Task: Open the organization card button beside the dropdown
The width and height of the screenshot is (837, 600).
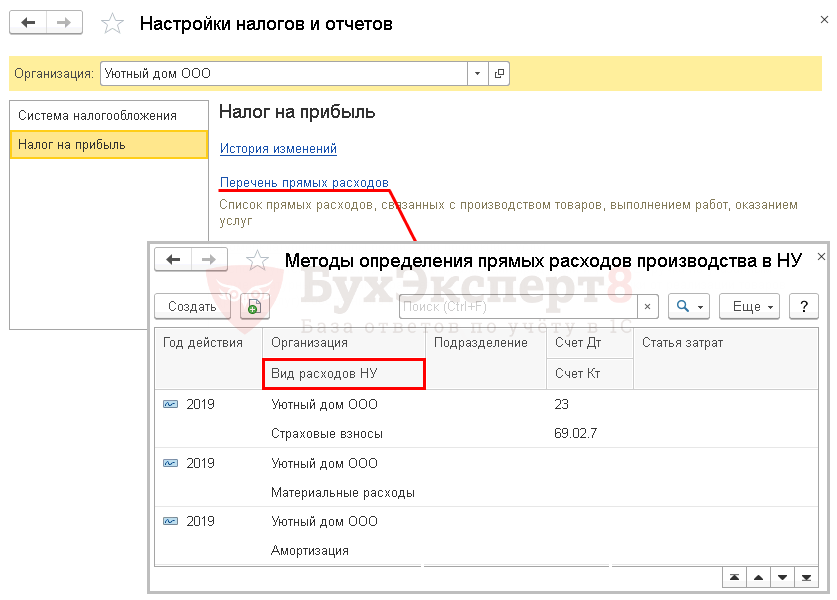Action: [499, 73]
